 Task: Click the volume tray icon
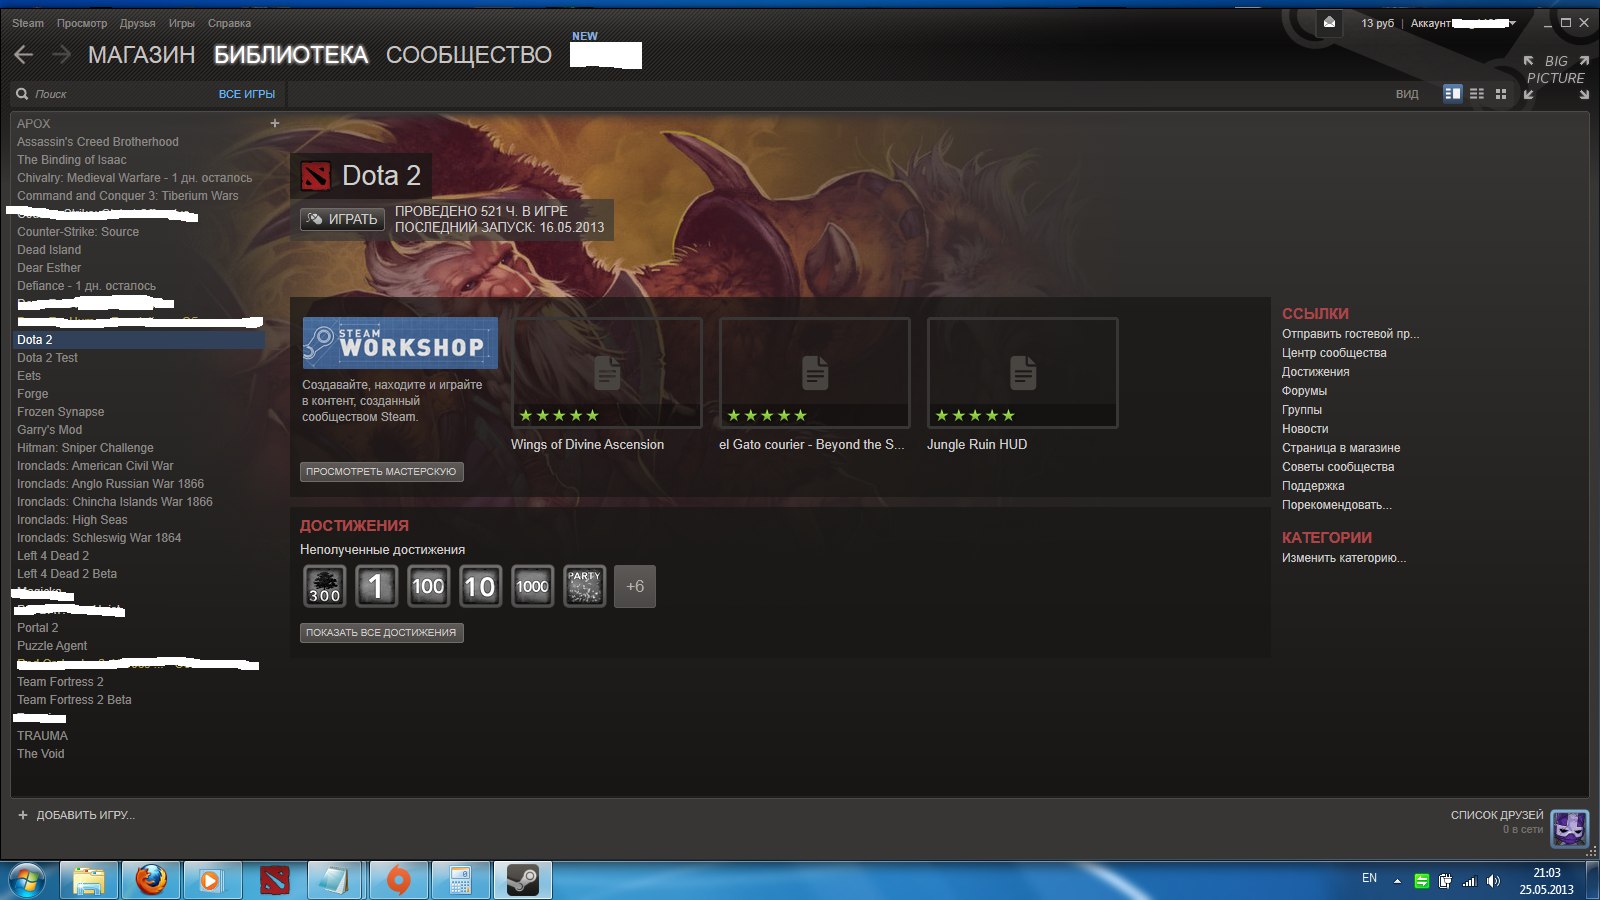click(1493, 881)
